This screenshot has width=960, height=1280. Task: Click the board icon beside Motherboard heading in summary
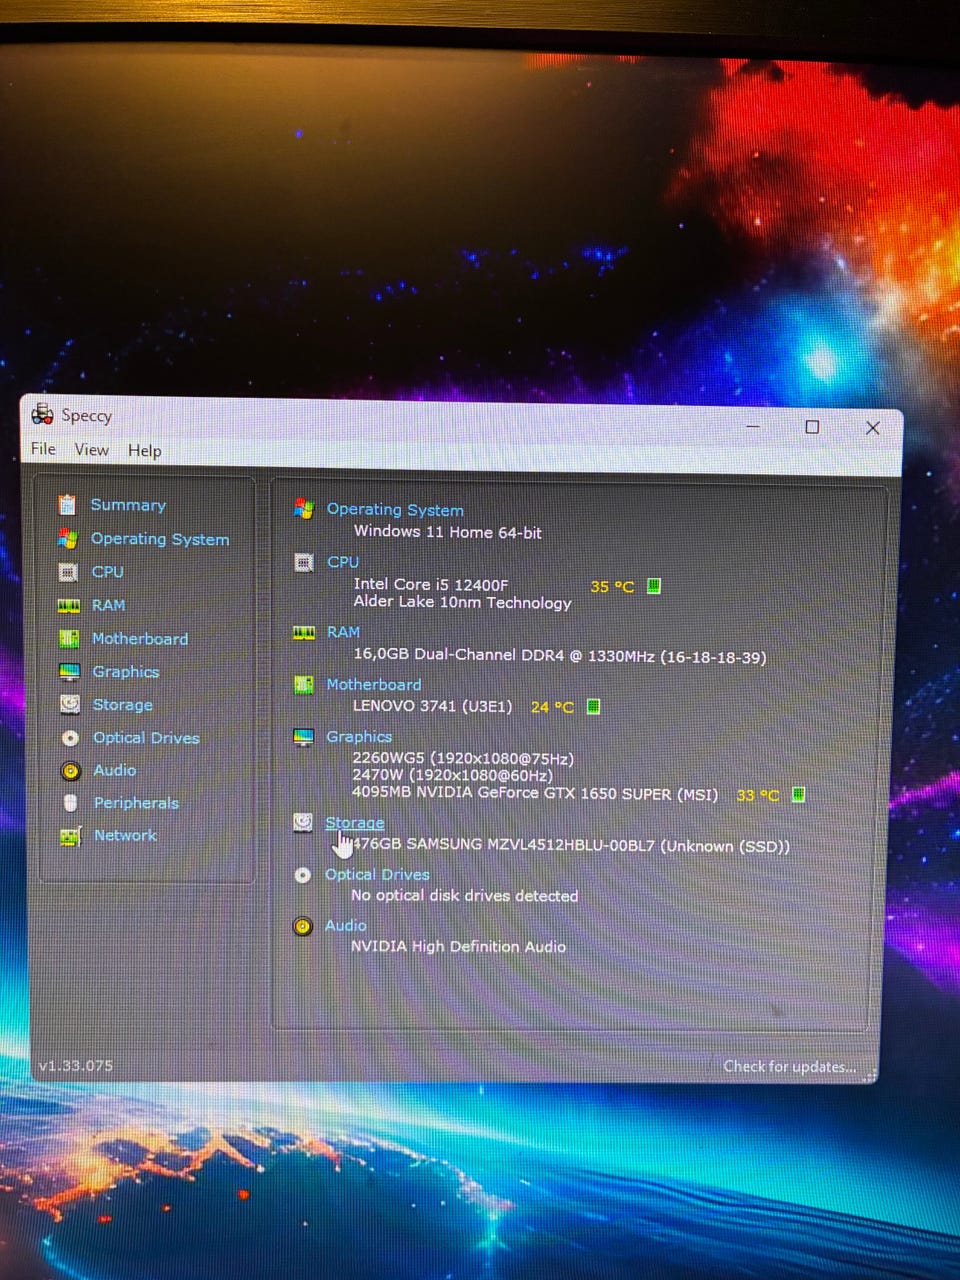[x=304, y=684]
